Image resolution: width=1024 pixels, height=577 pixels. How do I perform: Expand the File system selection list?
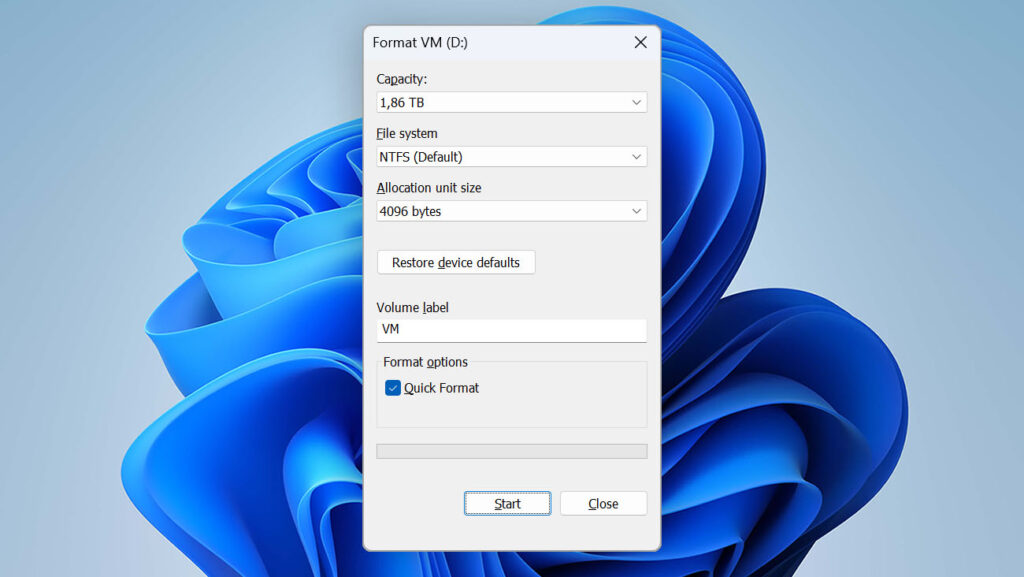tap(511, 157)
